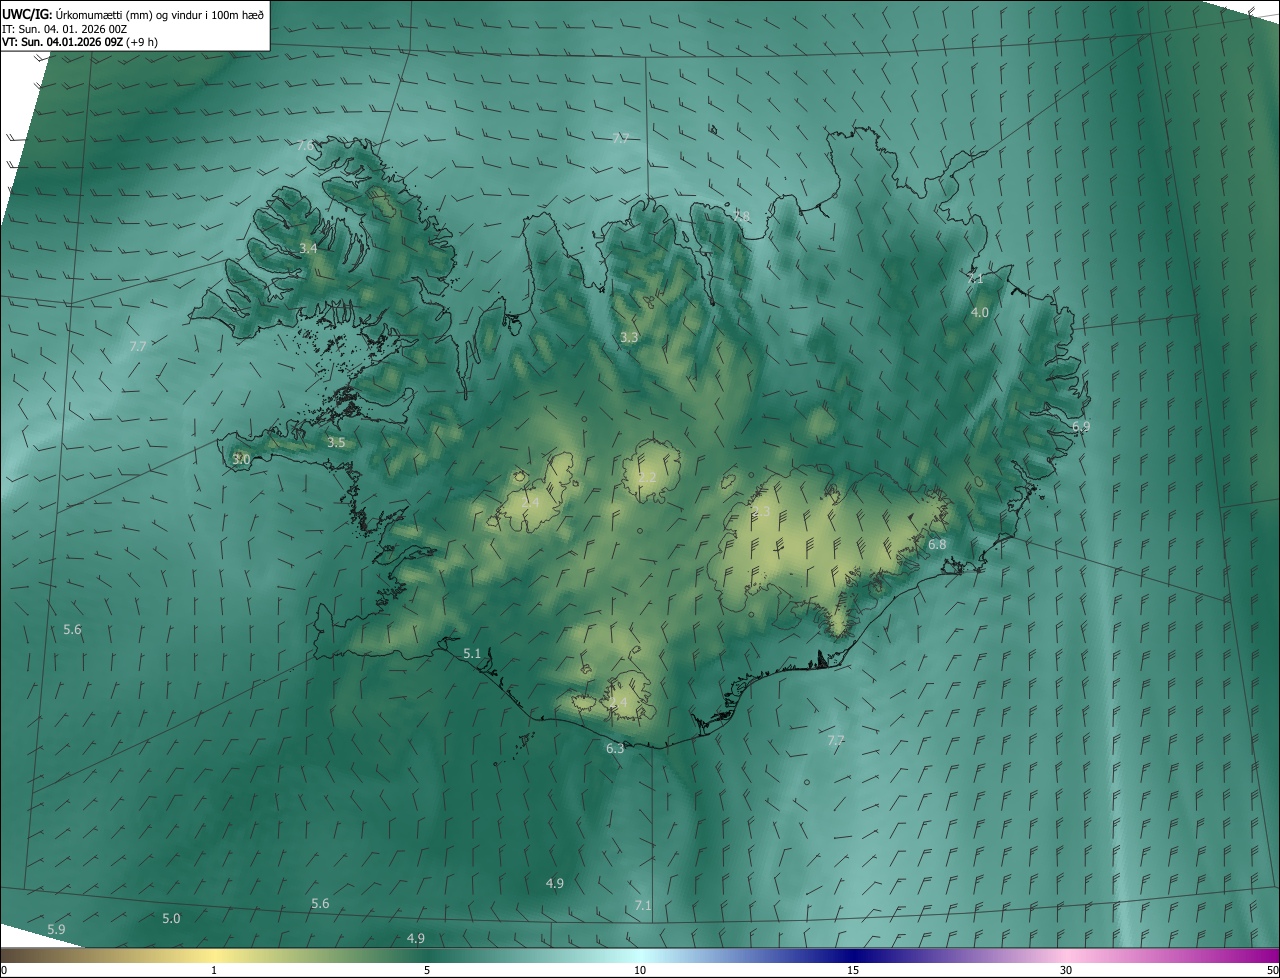Click the colorbar tick label '1'

214,970
